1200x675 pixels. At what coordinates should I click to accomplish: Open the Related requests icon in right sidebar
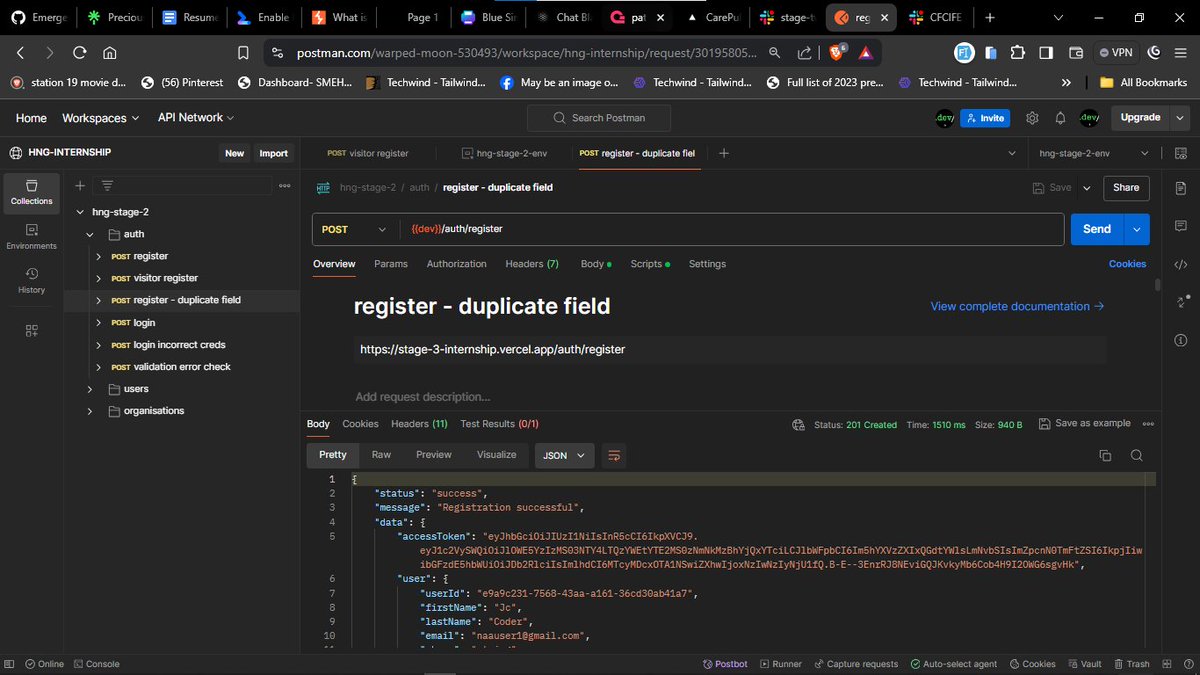pyautogui.click(x=1181, y=302)
